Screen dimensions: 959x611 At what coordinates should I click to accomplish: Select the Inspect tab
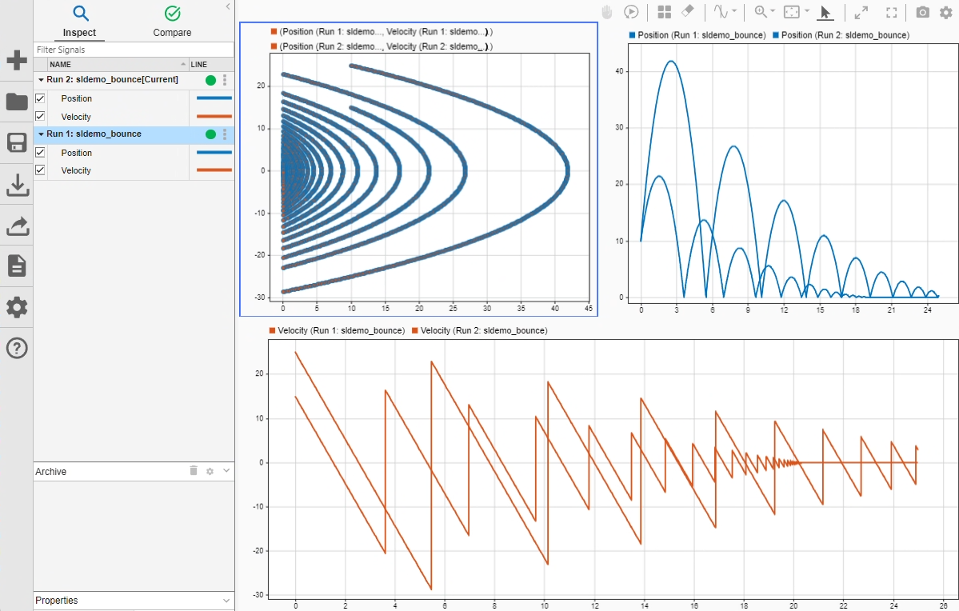80,22
